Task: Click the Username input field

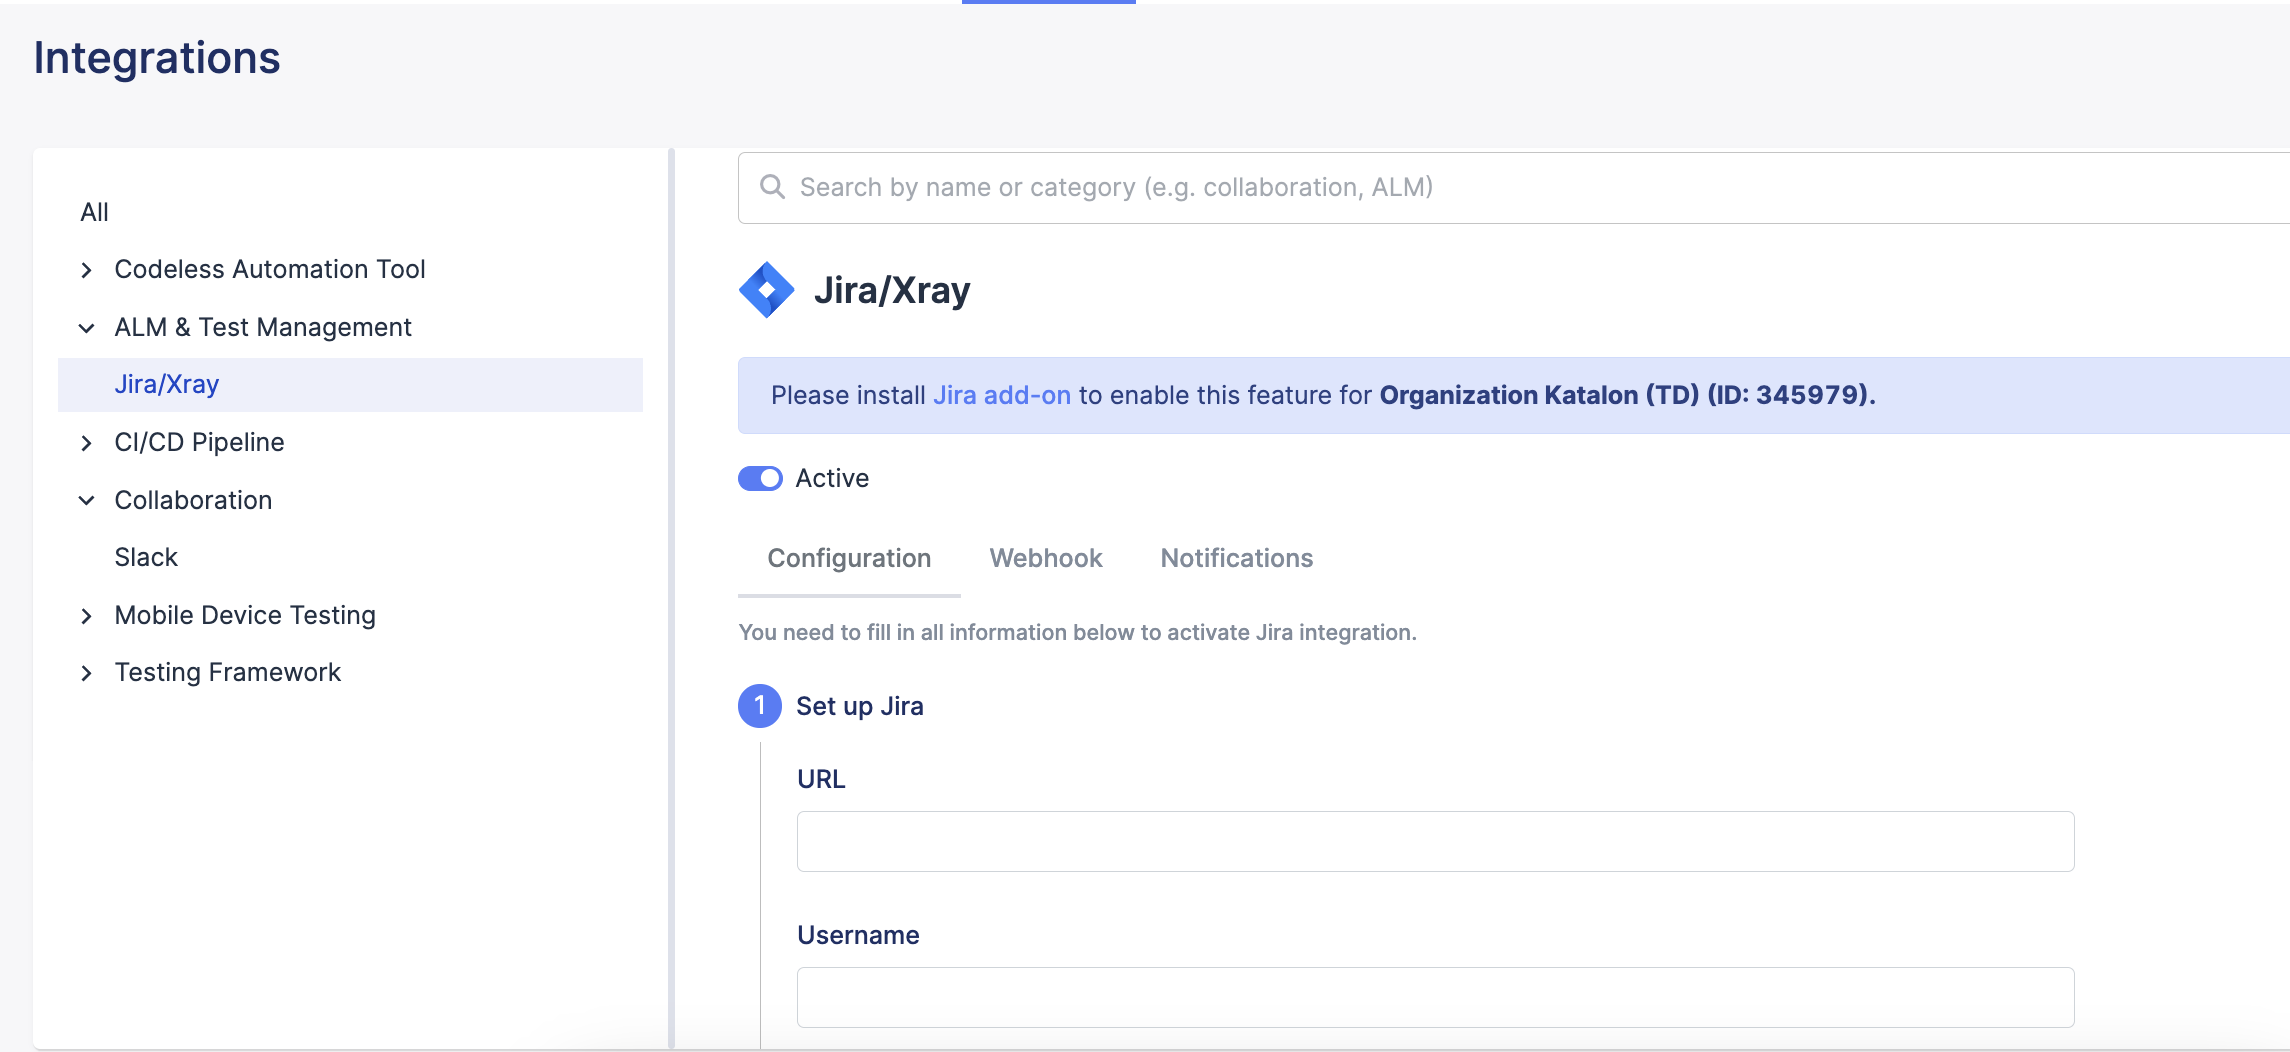Action: click(x=1435, y=997)
